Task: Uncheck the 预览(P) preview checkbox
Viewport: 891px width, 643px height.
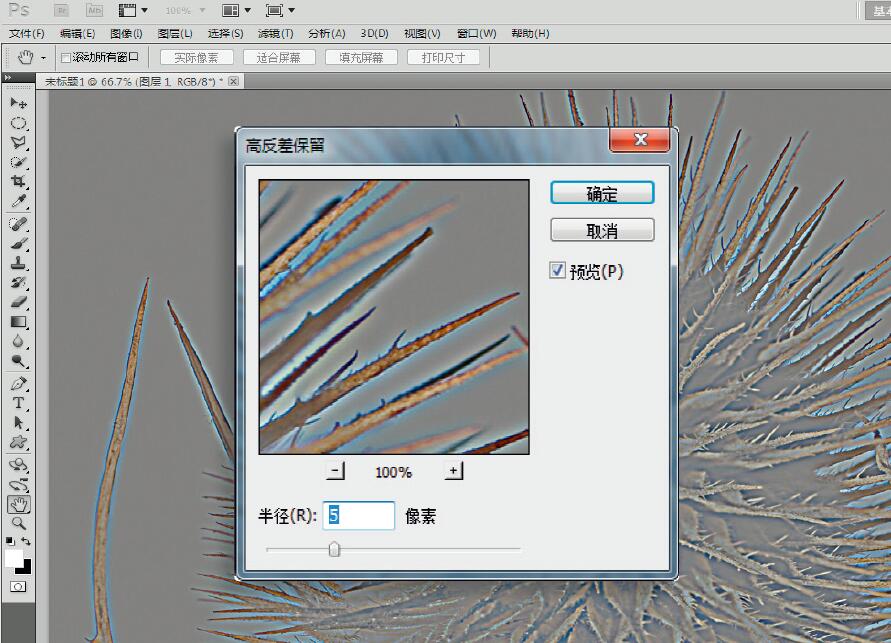Action: click(x=558, y=271)
